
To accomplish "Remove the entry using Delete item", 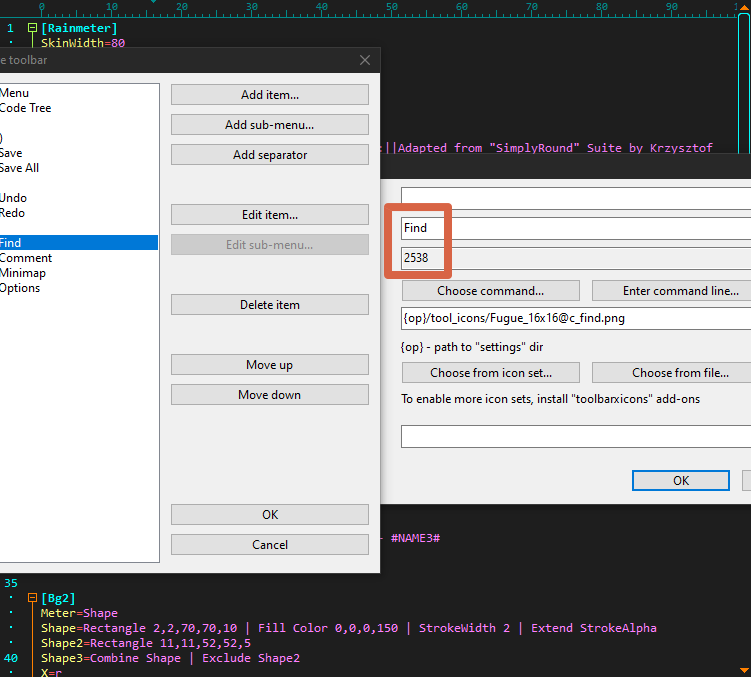I will tap(270, 305).
